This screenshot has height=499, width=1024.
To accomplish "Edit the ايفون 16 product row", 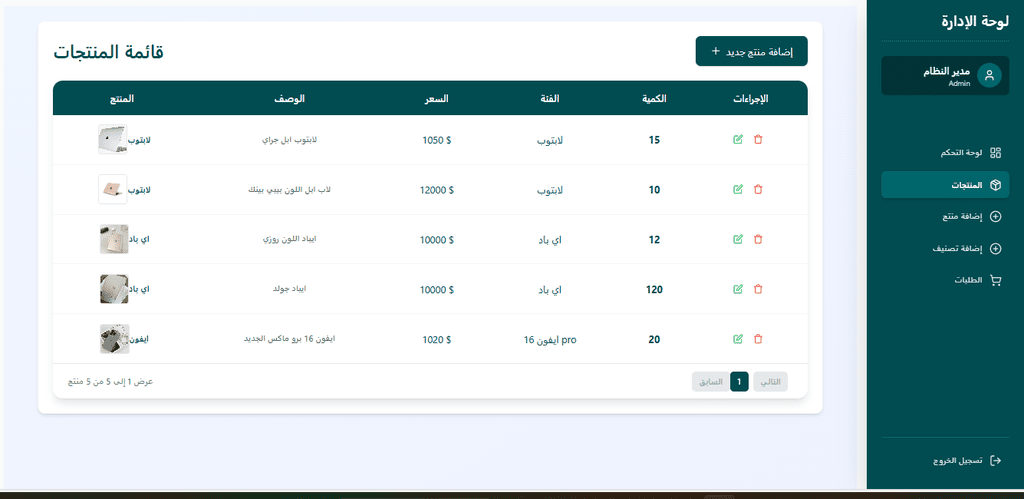I will [x=738, y=339].
